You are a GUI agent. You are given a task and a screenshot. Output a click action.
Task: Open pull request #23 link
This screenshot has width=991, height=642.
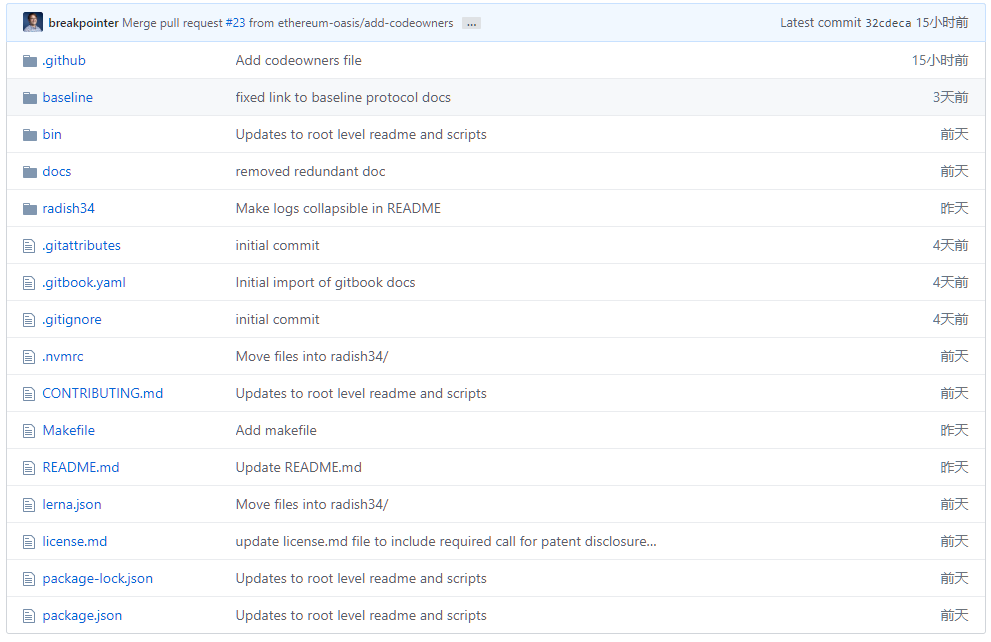pos(235,23)
